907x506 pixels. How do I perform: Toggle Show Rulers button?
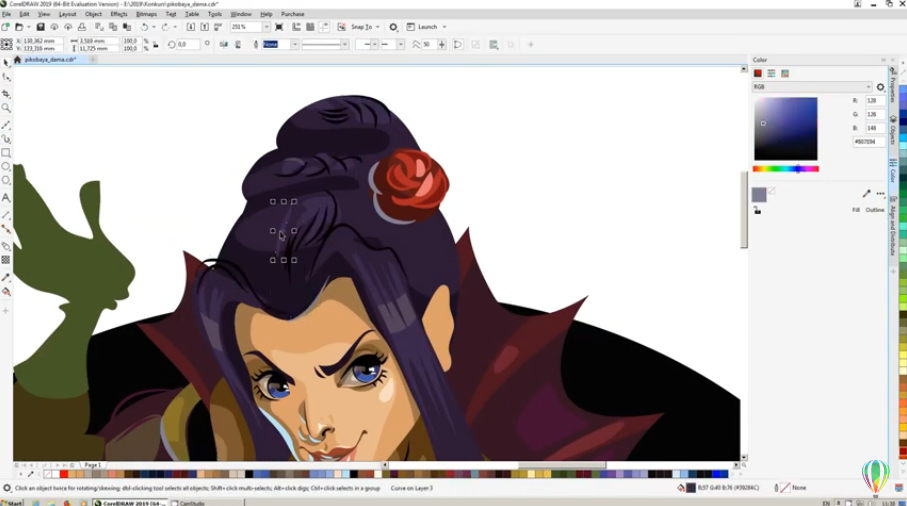[x=296, y=27]
